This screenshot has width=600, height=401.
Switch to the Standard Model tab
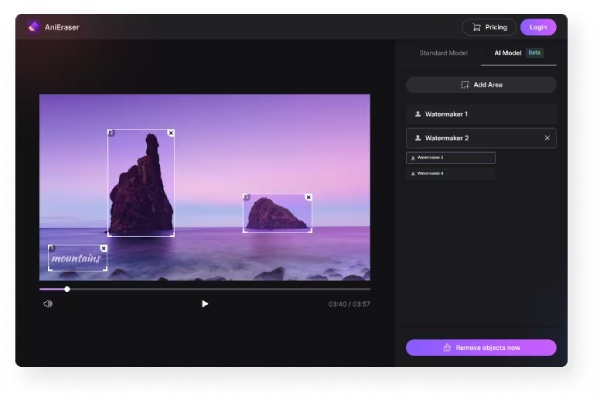click(441, 52)
